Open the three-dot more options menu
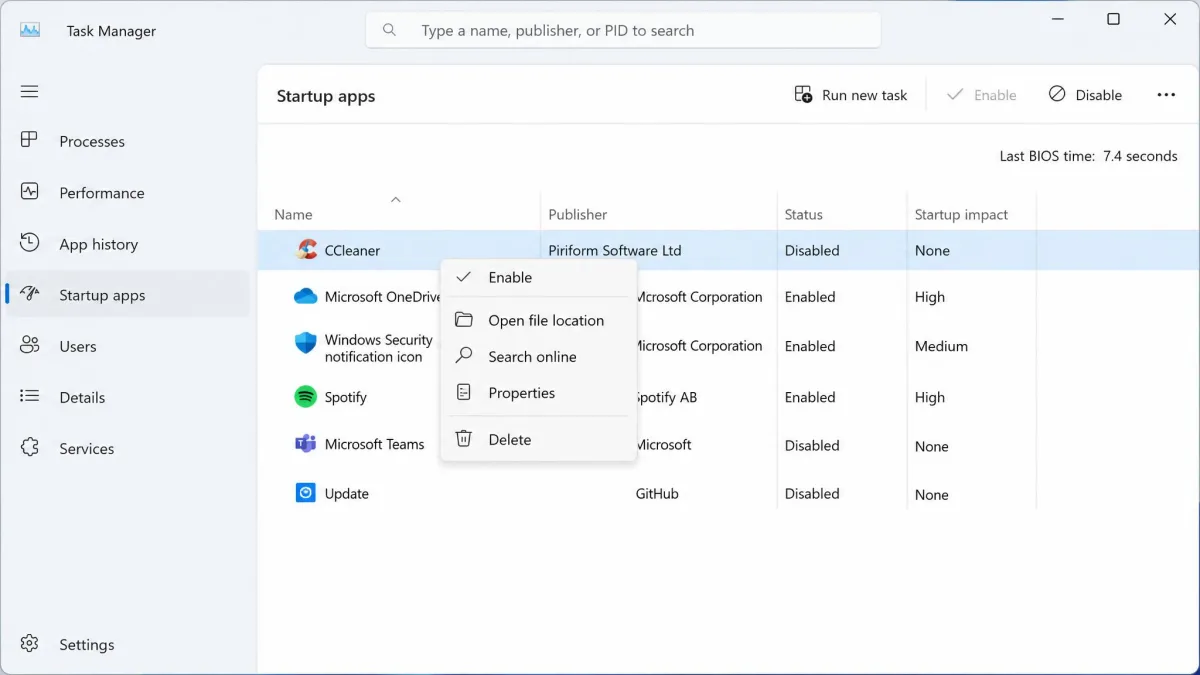 click(x=1166, y=95)
